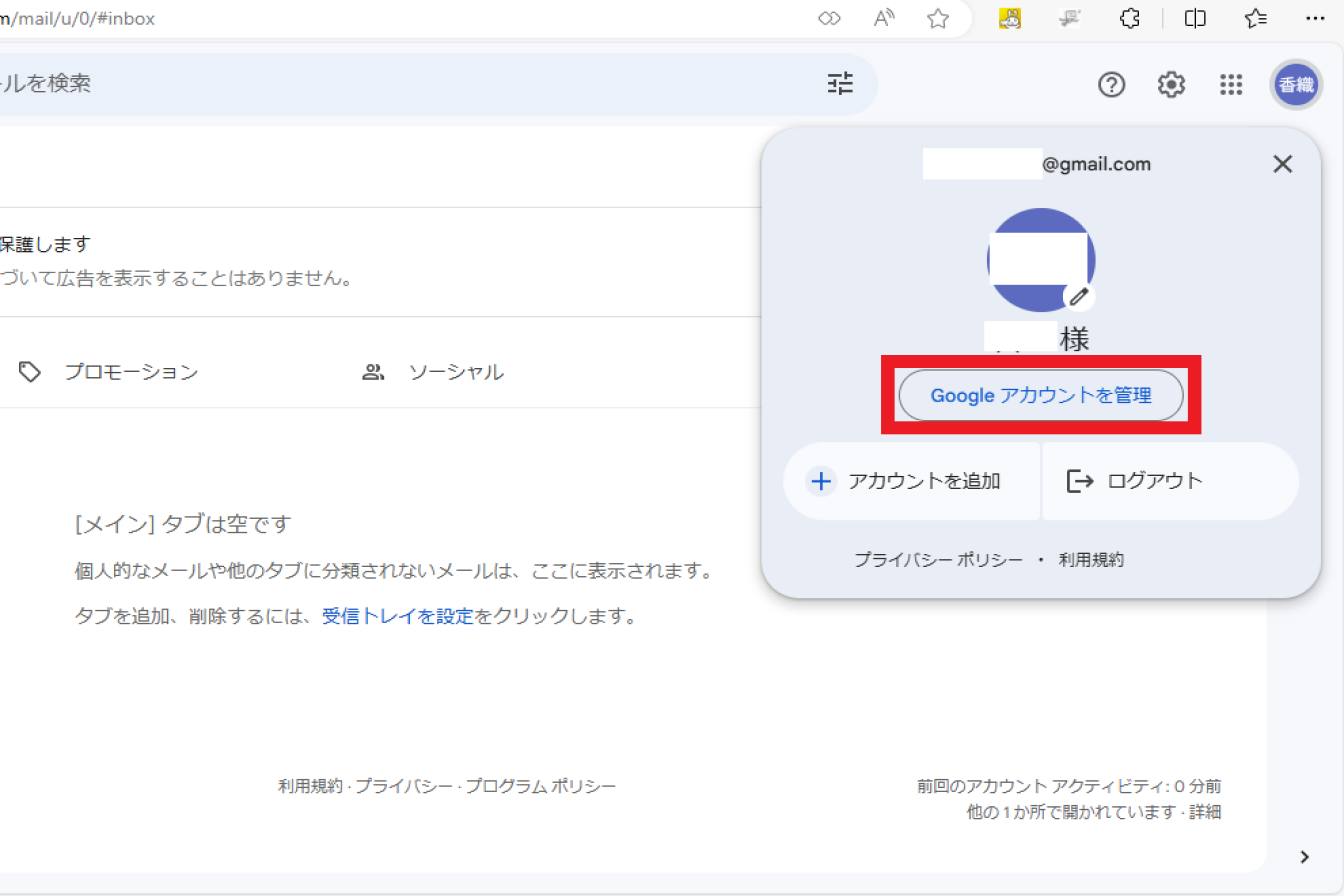Screen dimensions: 1344x896
Task: Click Google アカウントを管理 button
Action: (1041, 395)
